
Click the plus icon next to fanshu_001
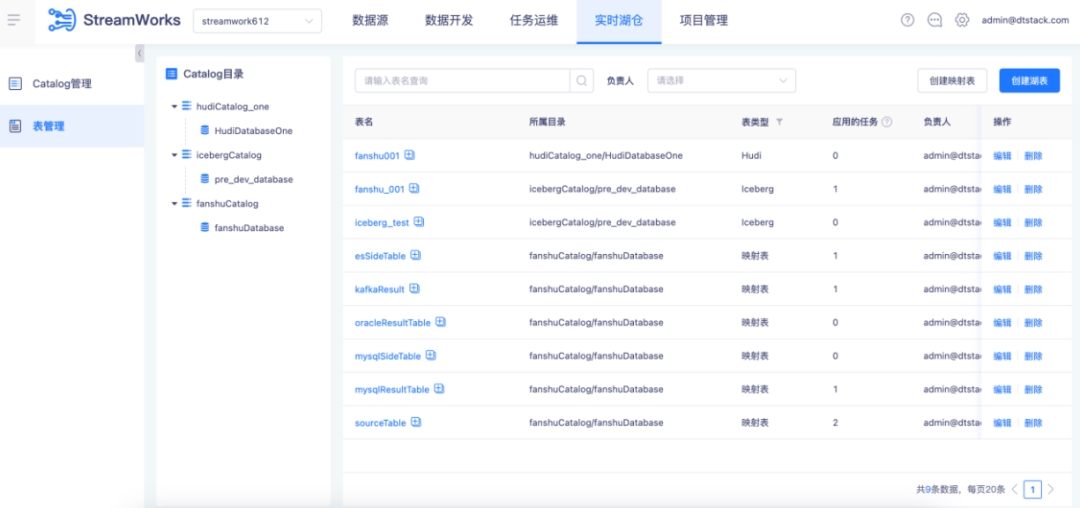pyautogui.click(x=414, y=189)
